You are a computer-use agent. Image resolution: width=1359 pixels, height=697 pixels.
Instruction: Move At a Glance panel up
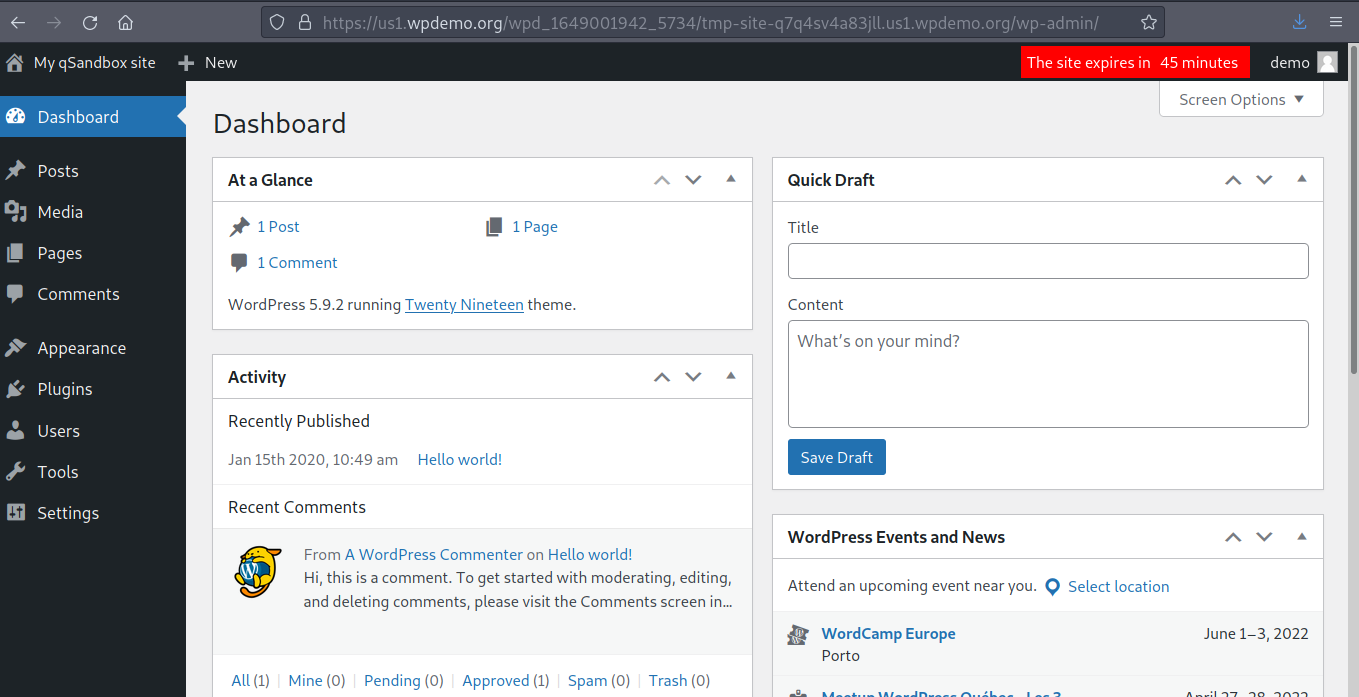tap(661, 180)
